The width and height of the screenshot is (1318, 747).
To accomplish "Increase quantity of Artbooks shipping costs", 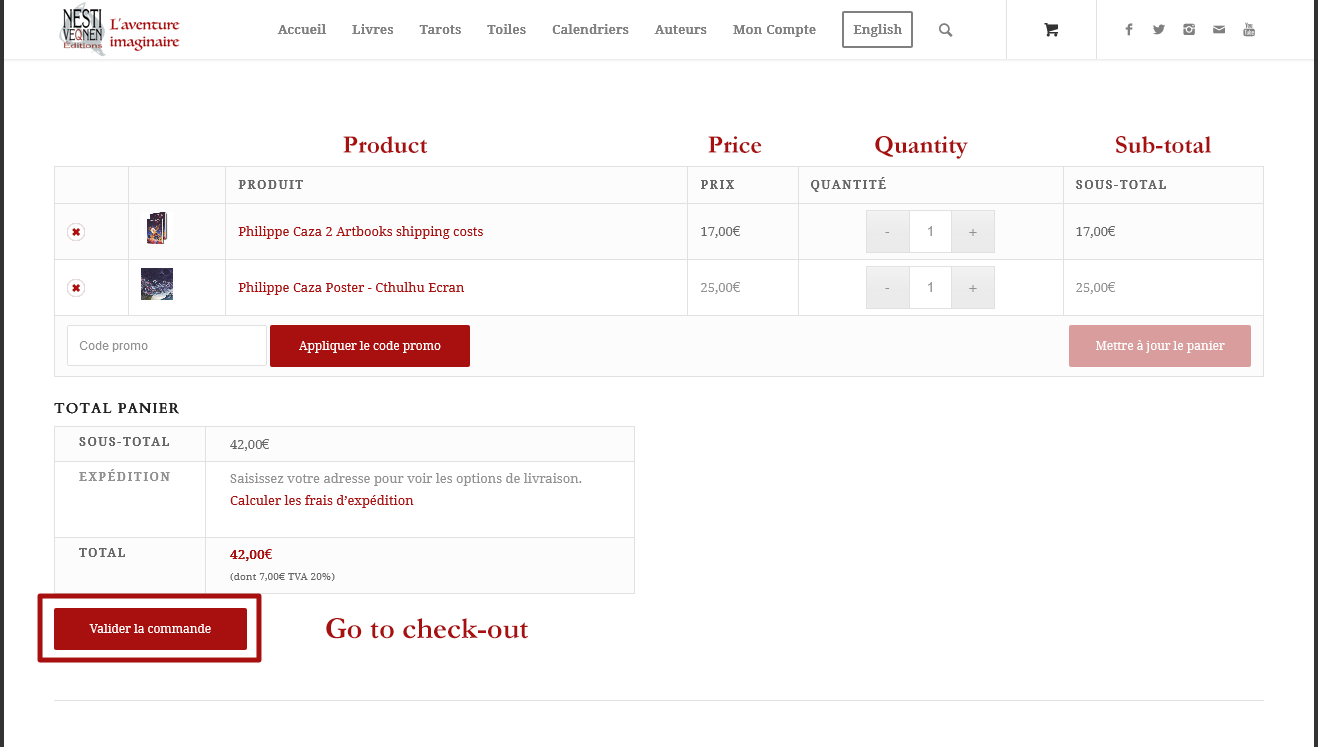I will (x=973, y=232).
